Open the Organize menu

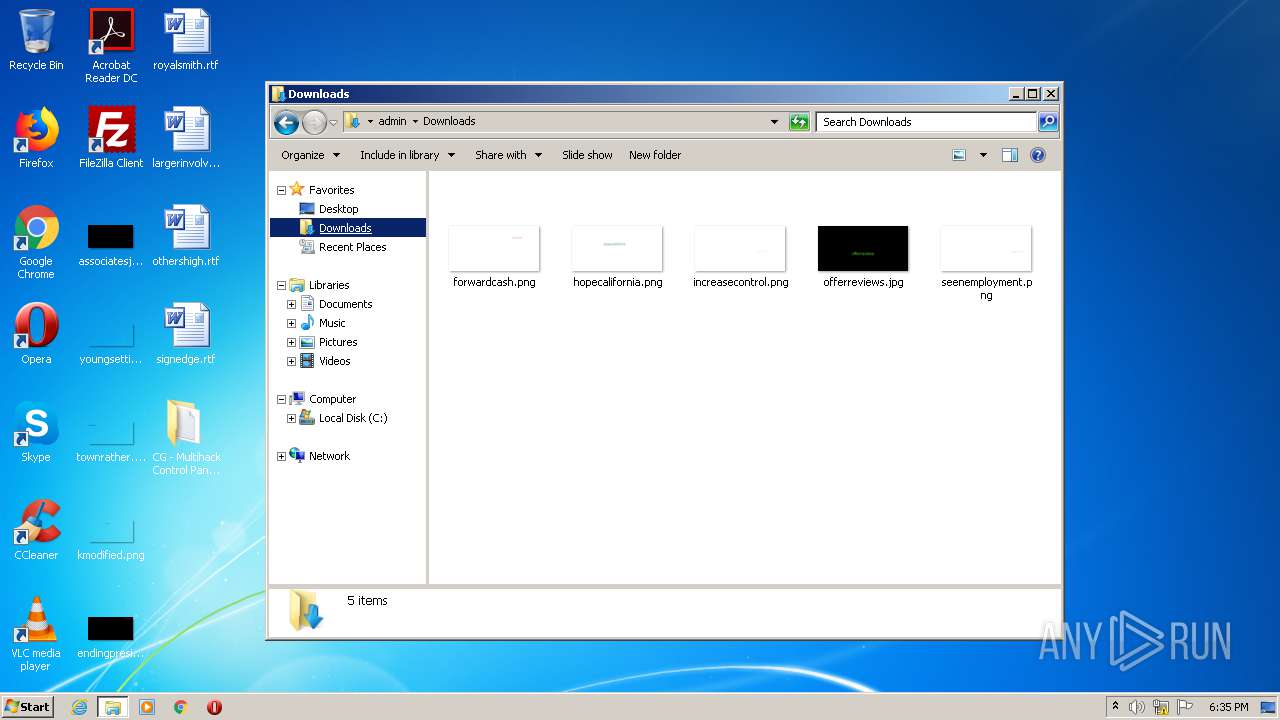point(310,155)
